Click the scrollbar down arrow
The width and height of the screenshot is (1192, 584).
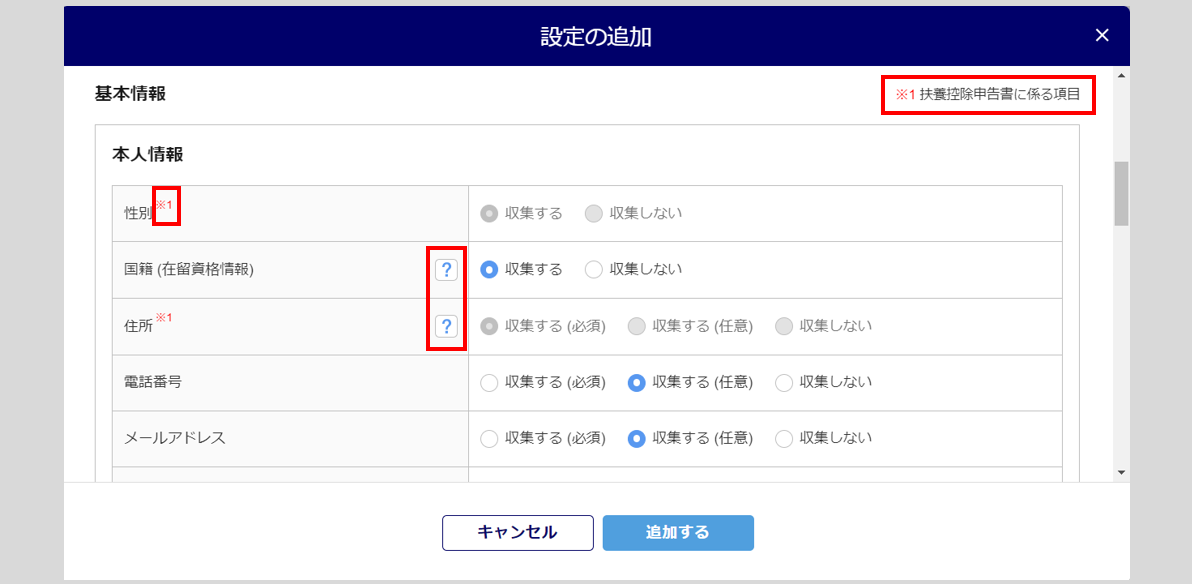pyautogui.click(x=1121, y=472)
